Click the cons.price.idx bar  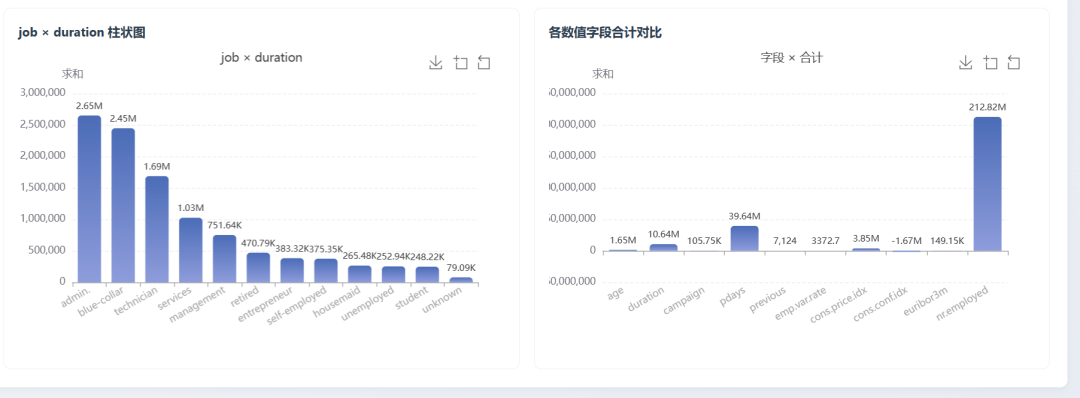pos(866,250)
